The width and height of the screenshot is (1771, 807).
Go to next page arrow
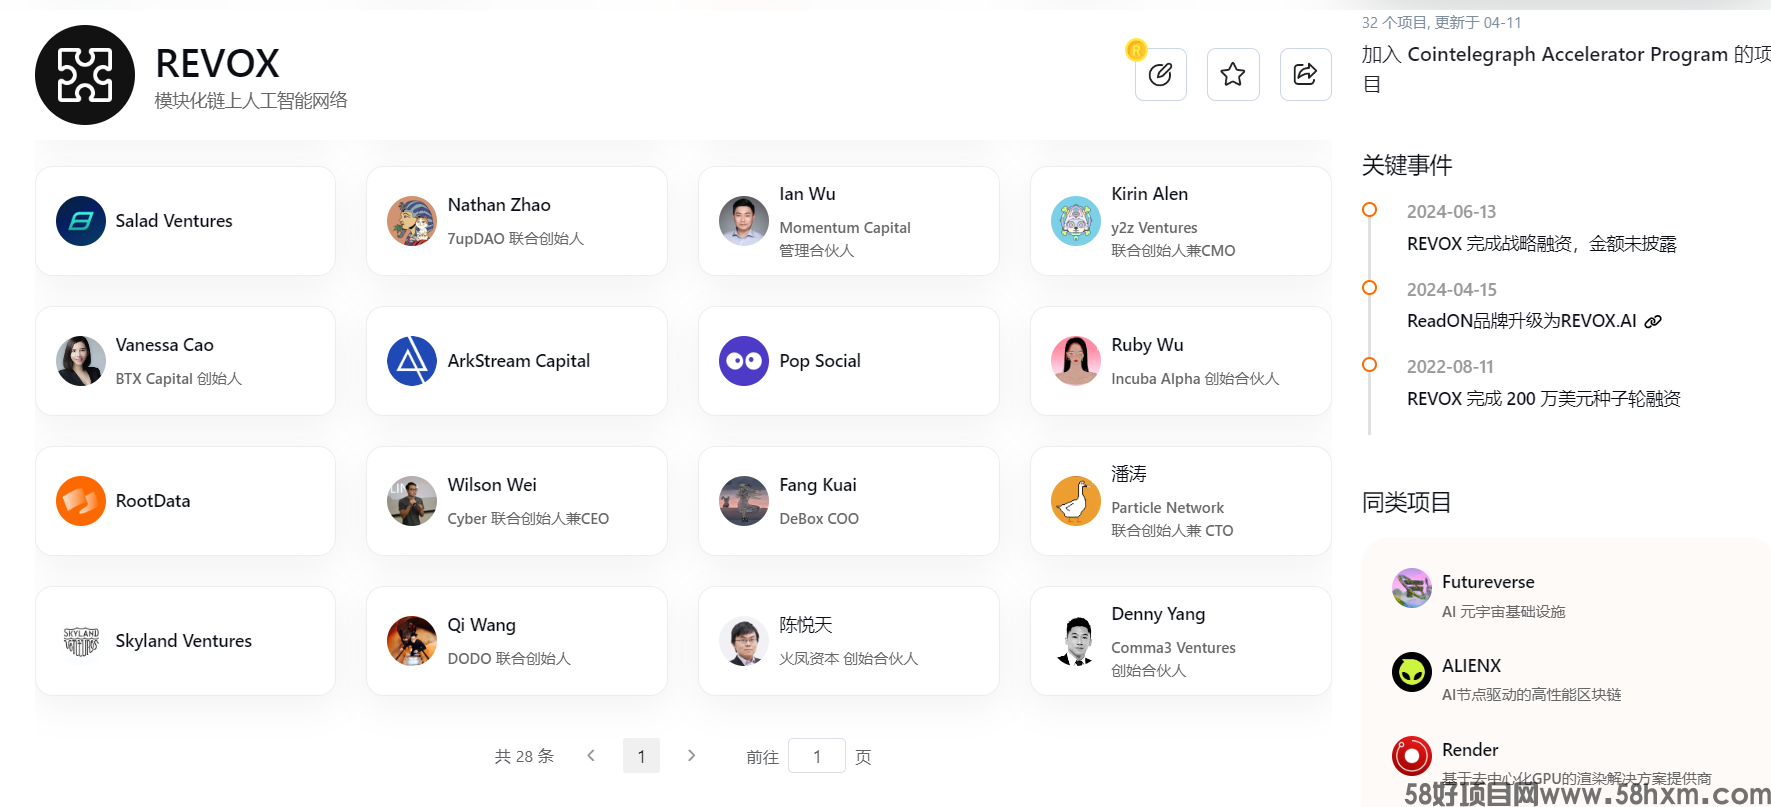click(x=691, y=756)
